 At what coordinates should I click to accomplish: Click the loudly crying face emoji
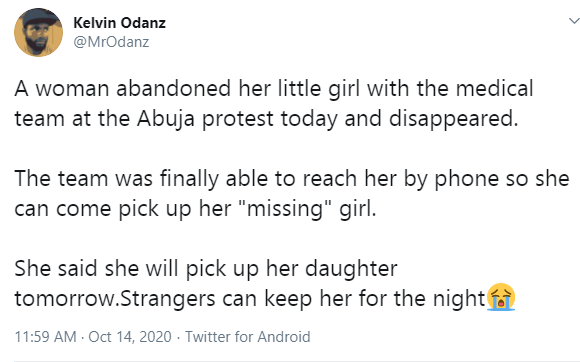click(501, 297)
